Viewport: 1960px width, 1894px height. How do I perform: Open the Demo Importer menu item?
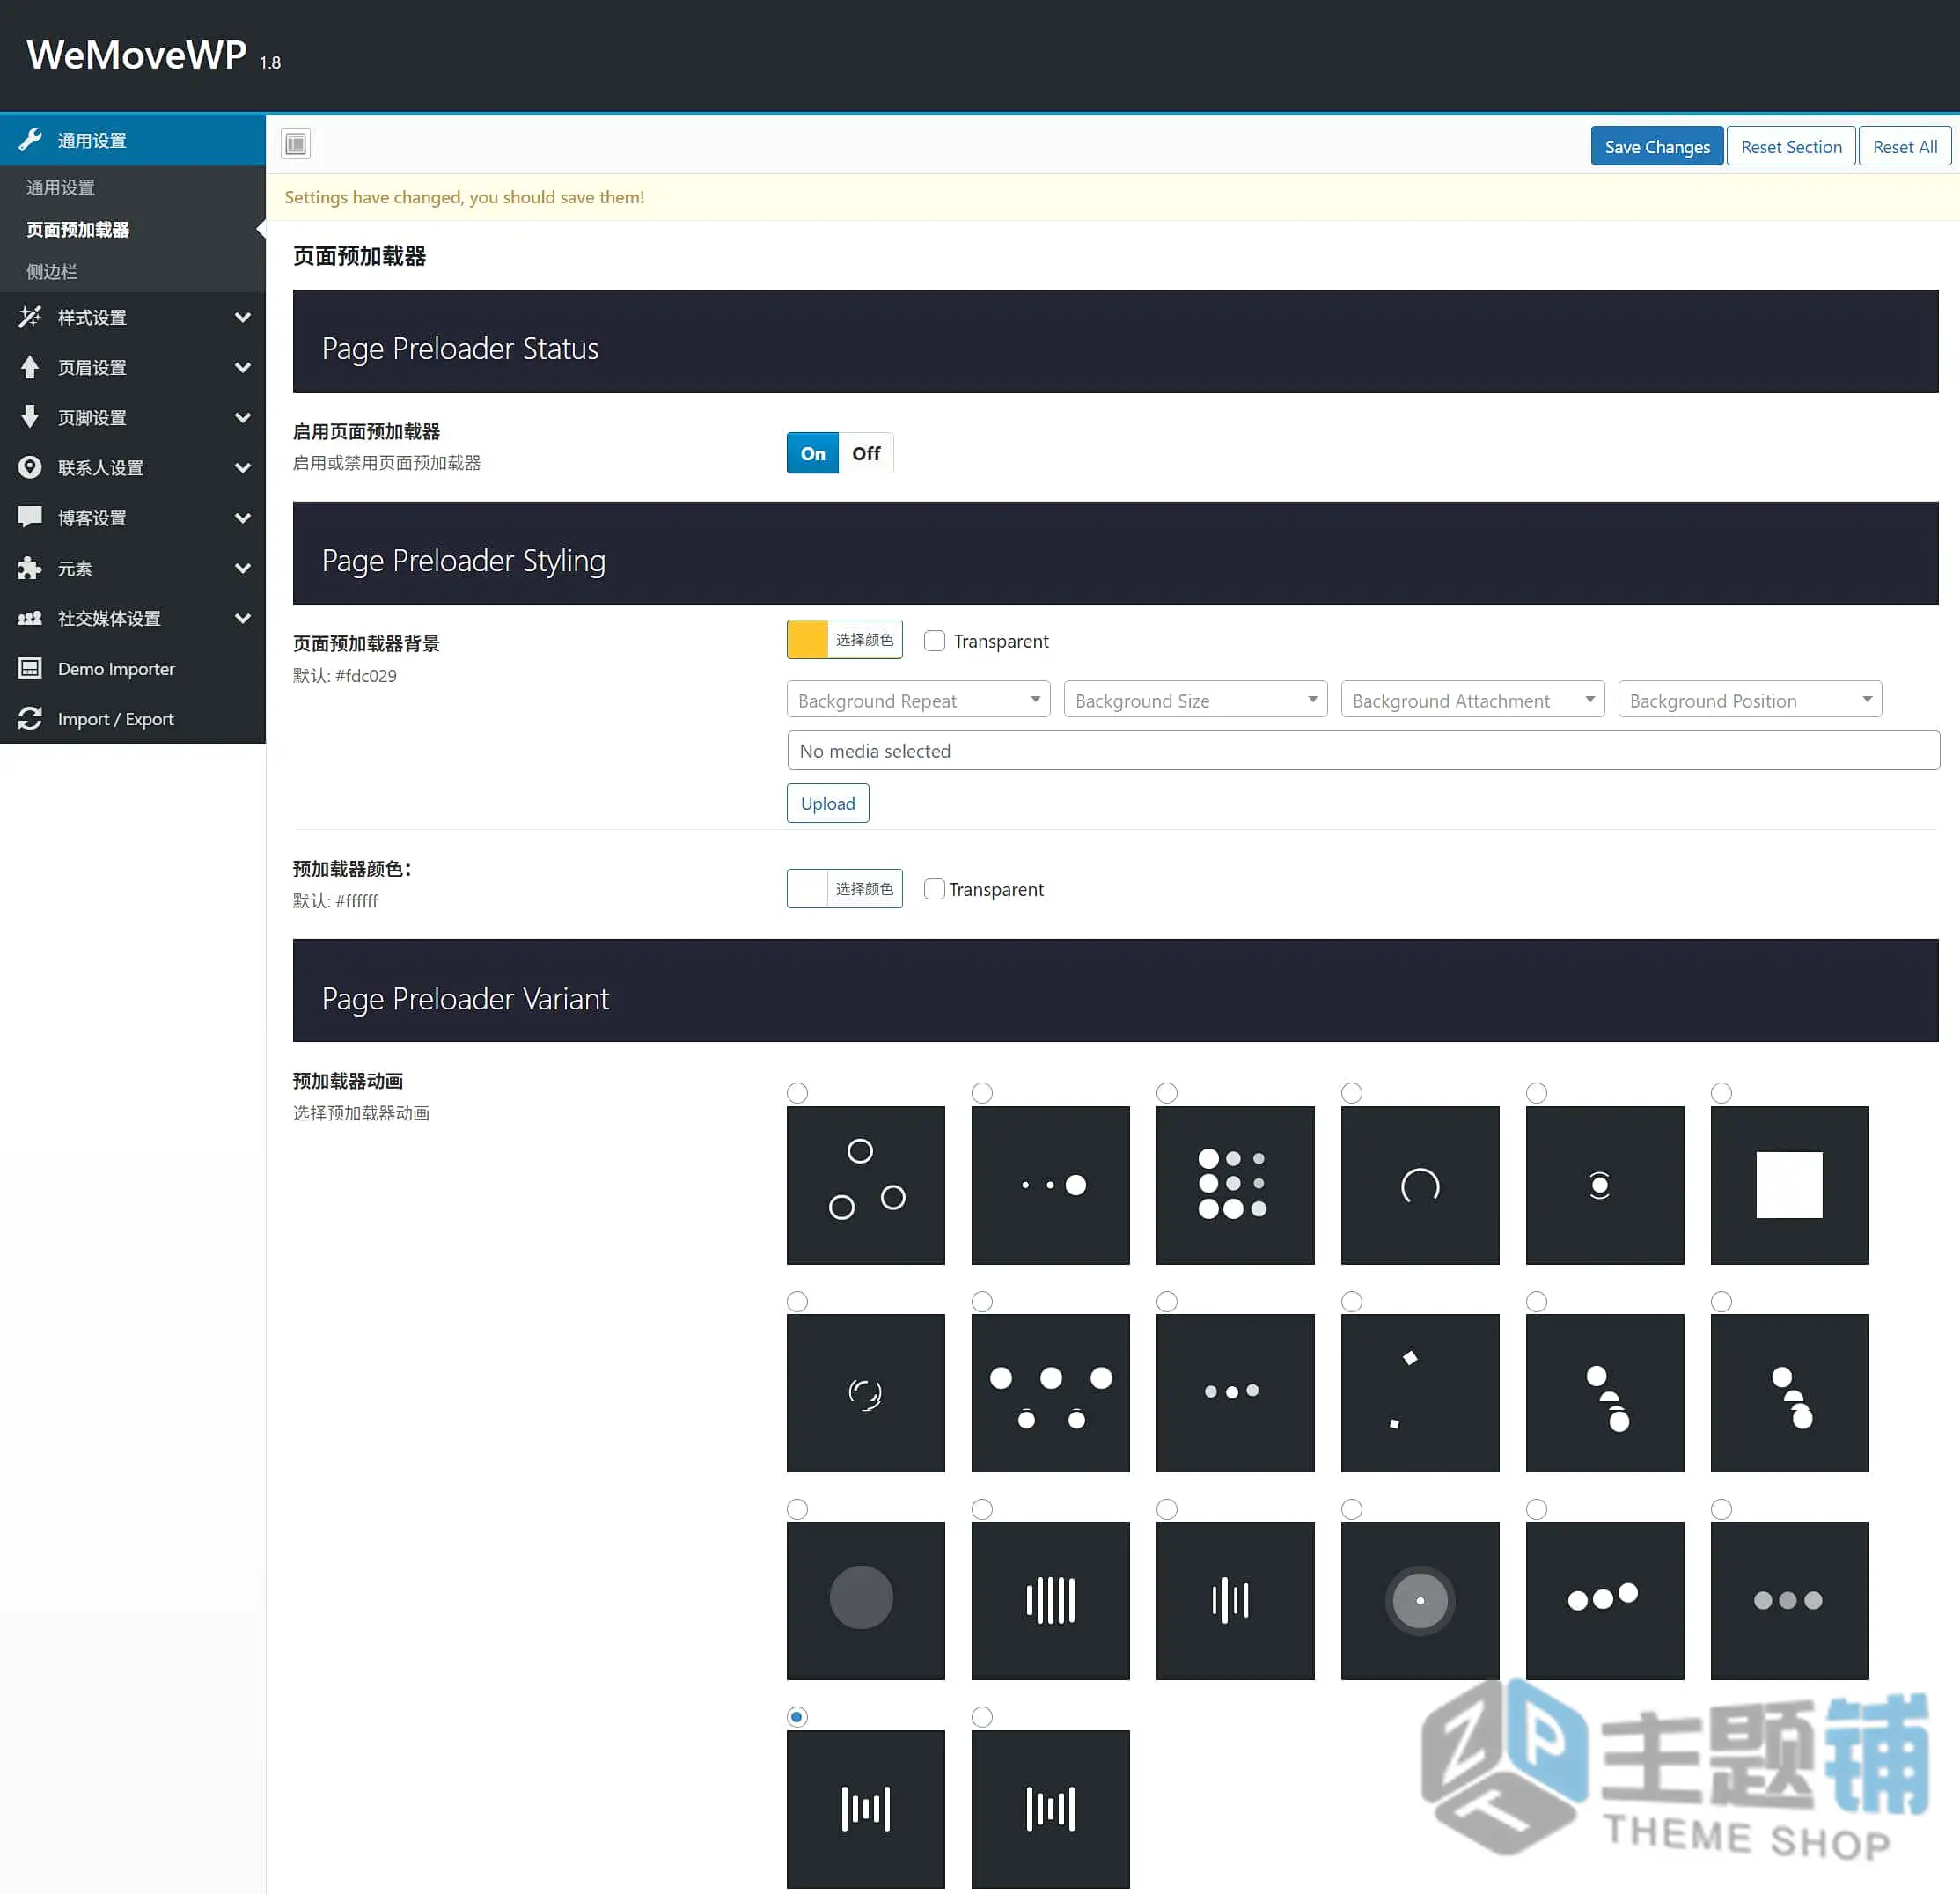133,668
